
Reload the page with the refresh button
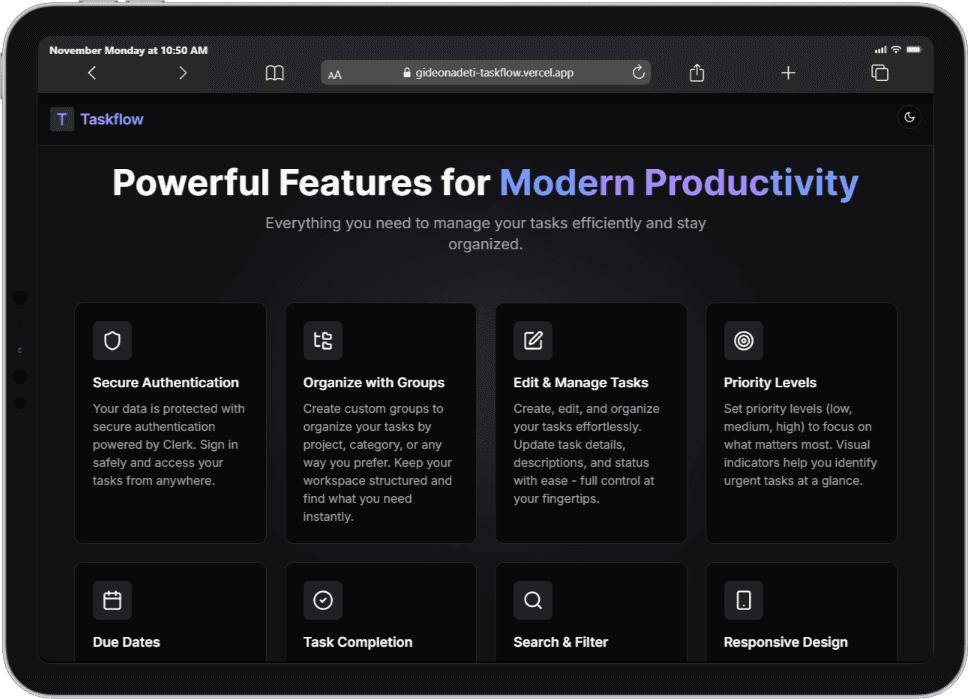638,72
